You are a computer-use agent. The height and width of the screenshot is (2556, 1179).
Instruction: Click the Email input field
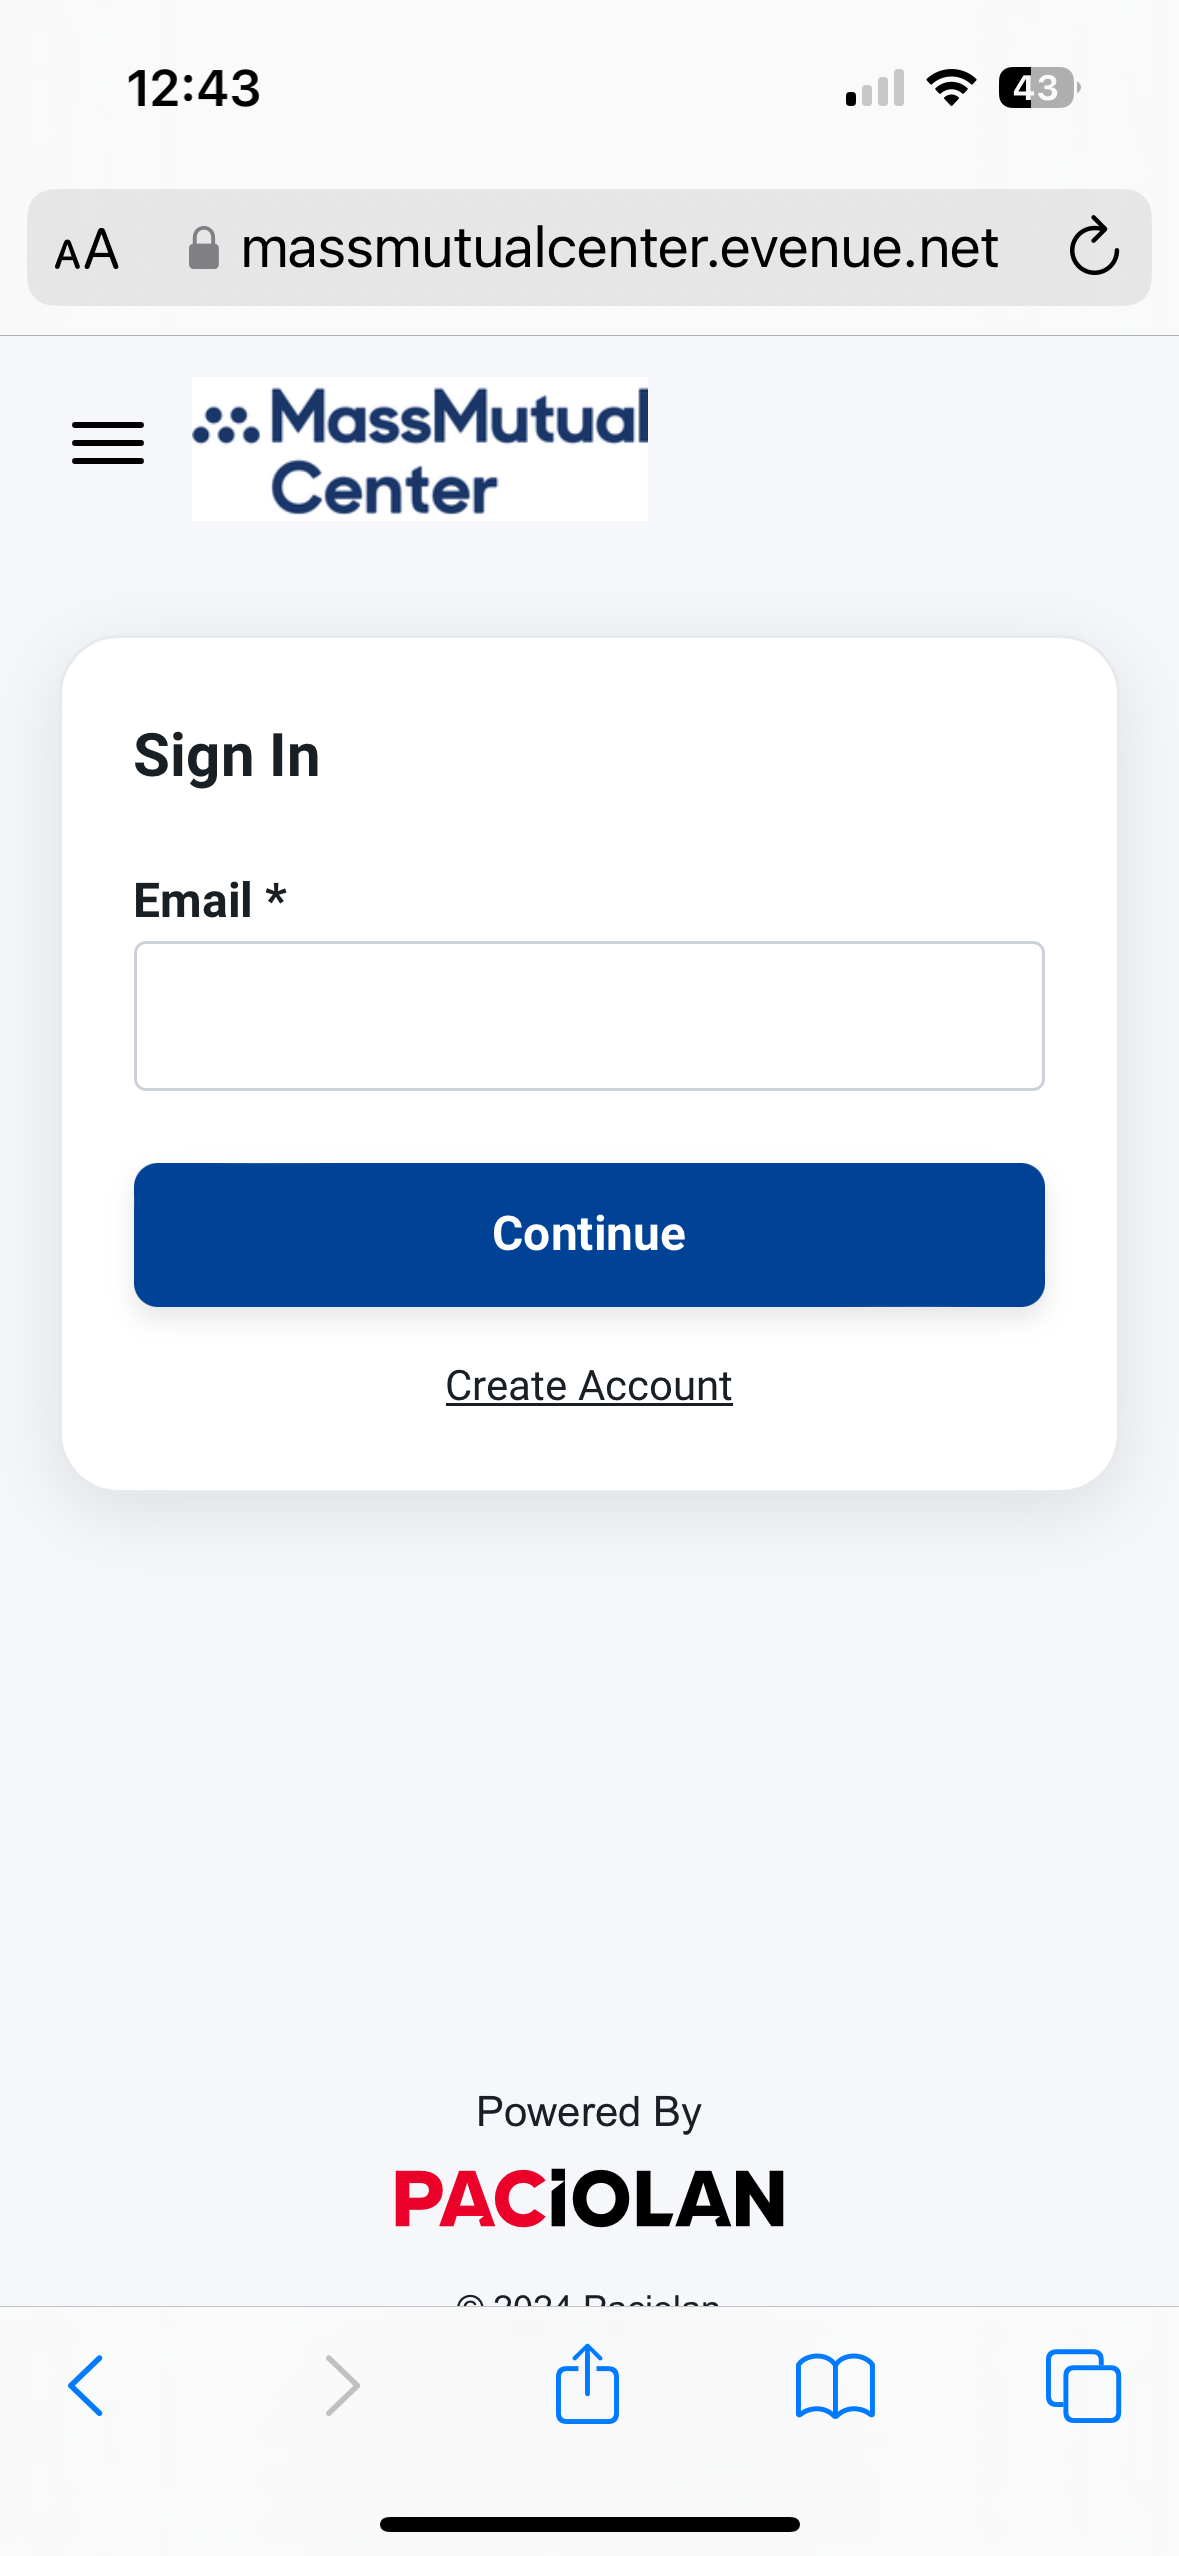(x=589, y=1016)
